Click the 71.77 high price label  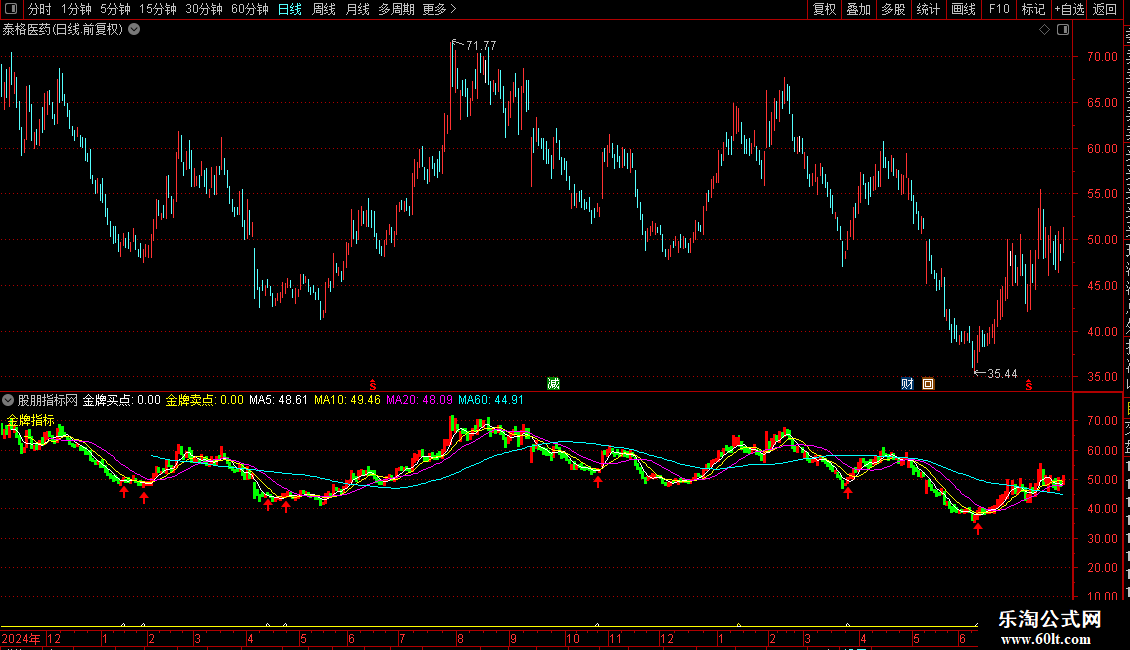coord(481,45)
